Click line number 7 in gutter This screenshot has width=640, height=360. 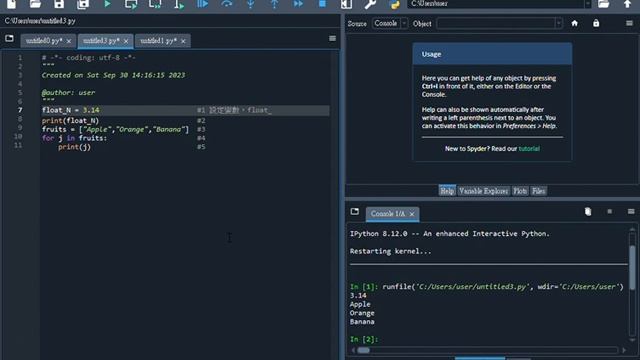click(20, 110)
